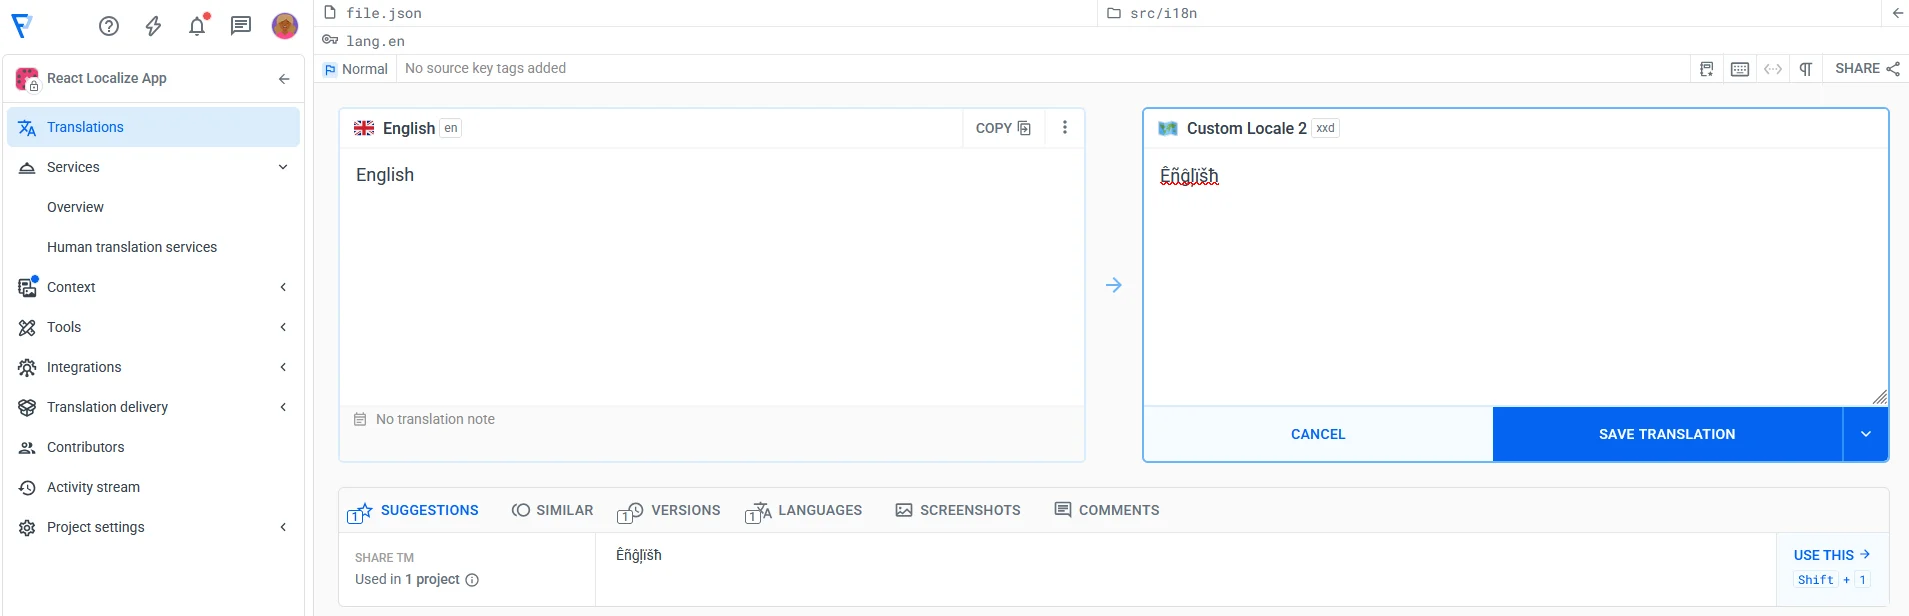Viewport: 1909px width, 616px height.
Task: Collapse sidebar with the back arrow
Action: (284, 78)
